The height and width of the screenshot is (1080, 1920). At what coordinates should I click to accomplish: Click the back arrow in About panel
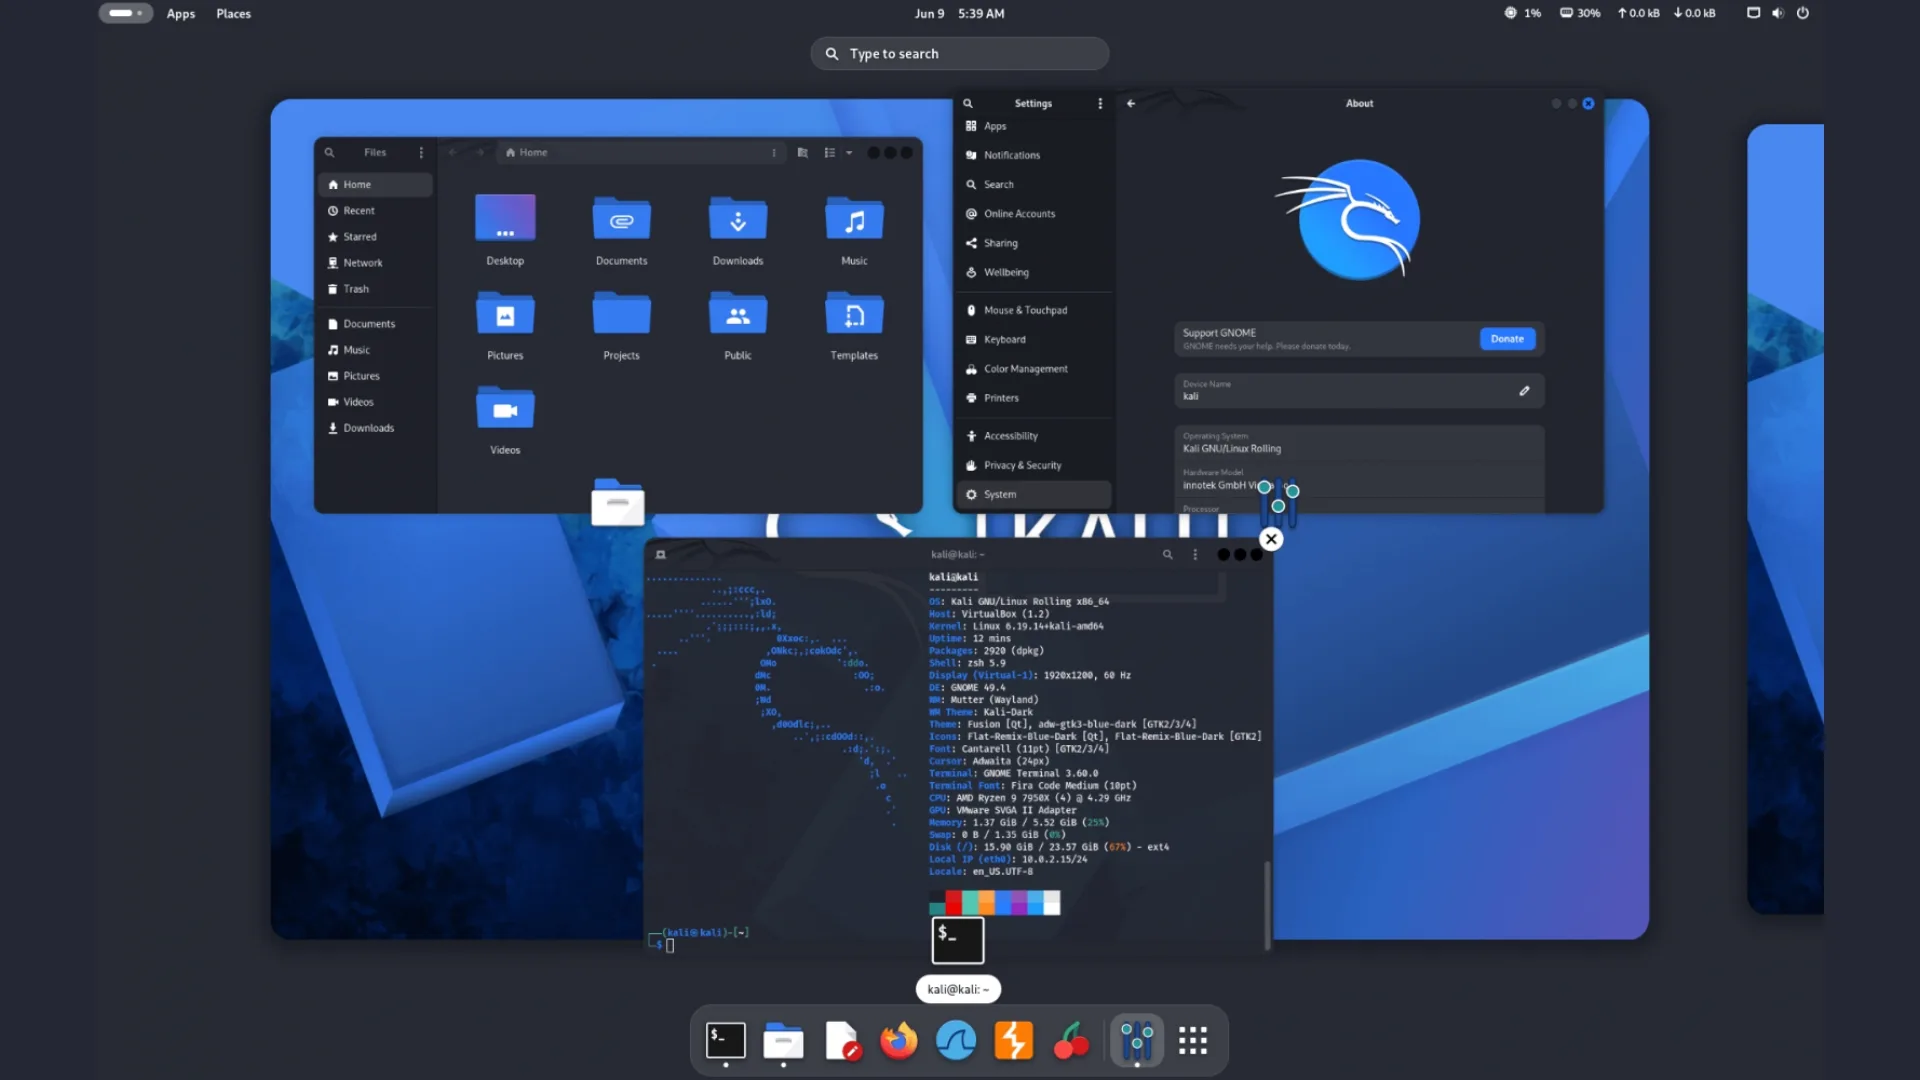pyautogui.click(x=1131, y=103)
